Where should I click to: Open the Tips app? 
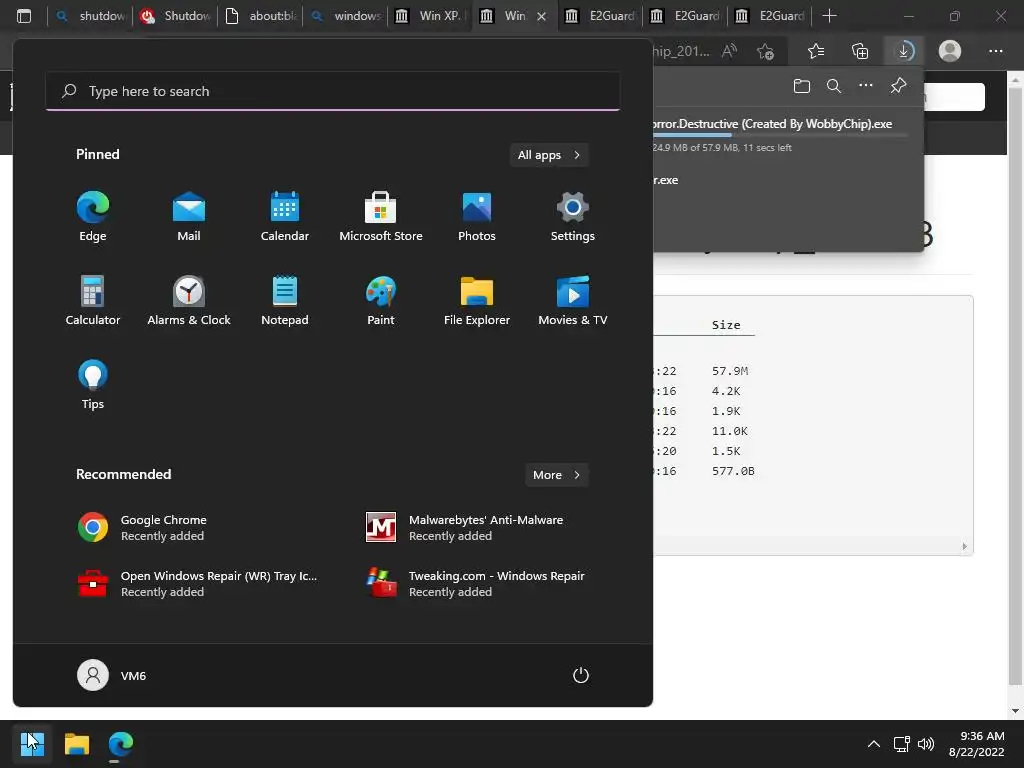(x=93, y=385)
